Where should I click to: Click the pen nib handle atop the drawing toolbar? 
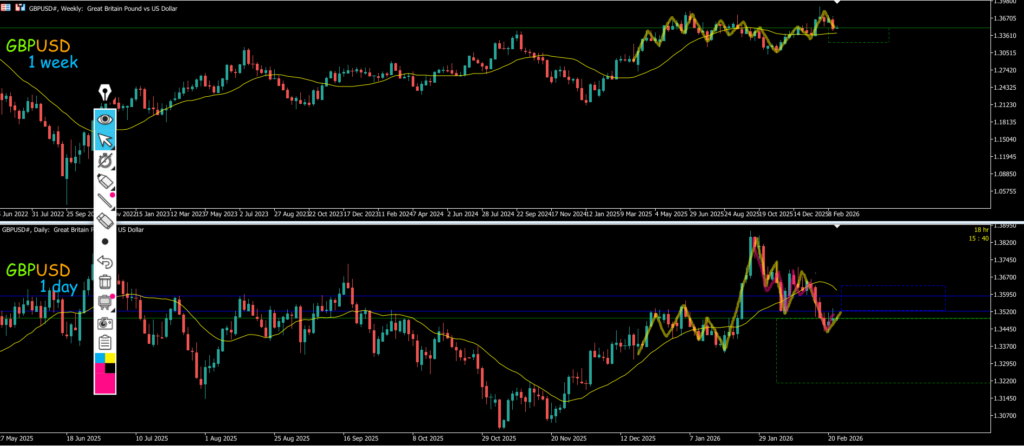105,100
